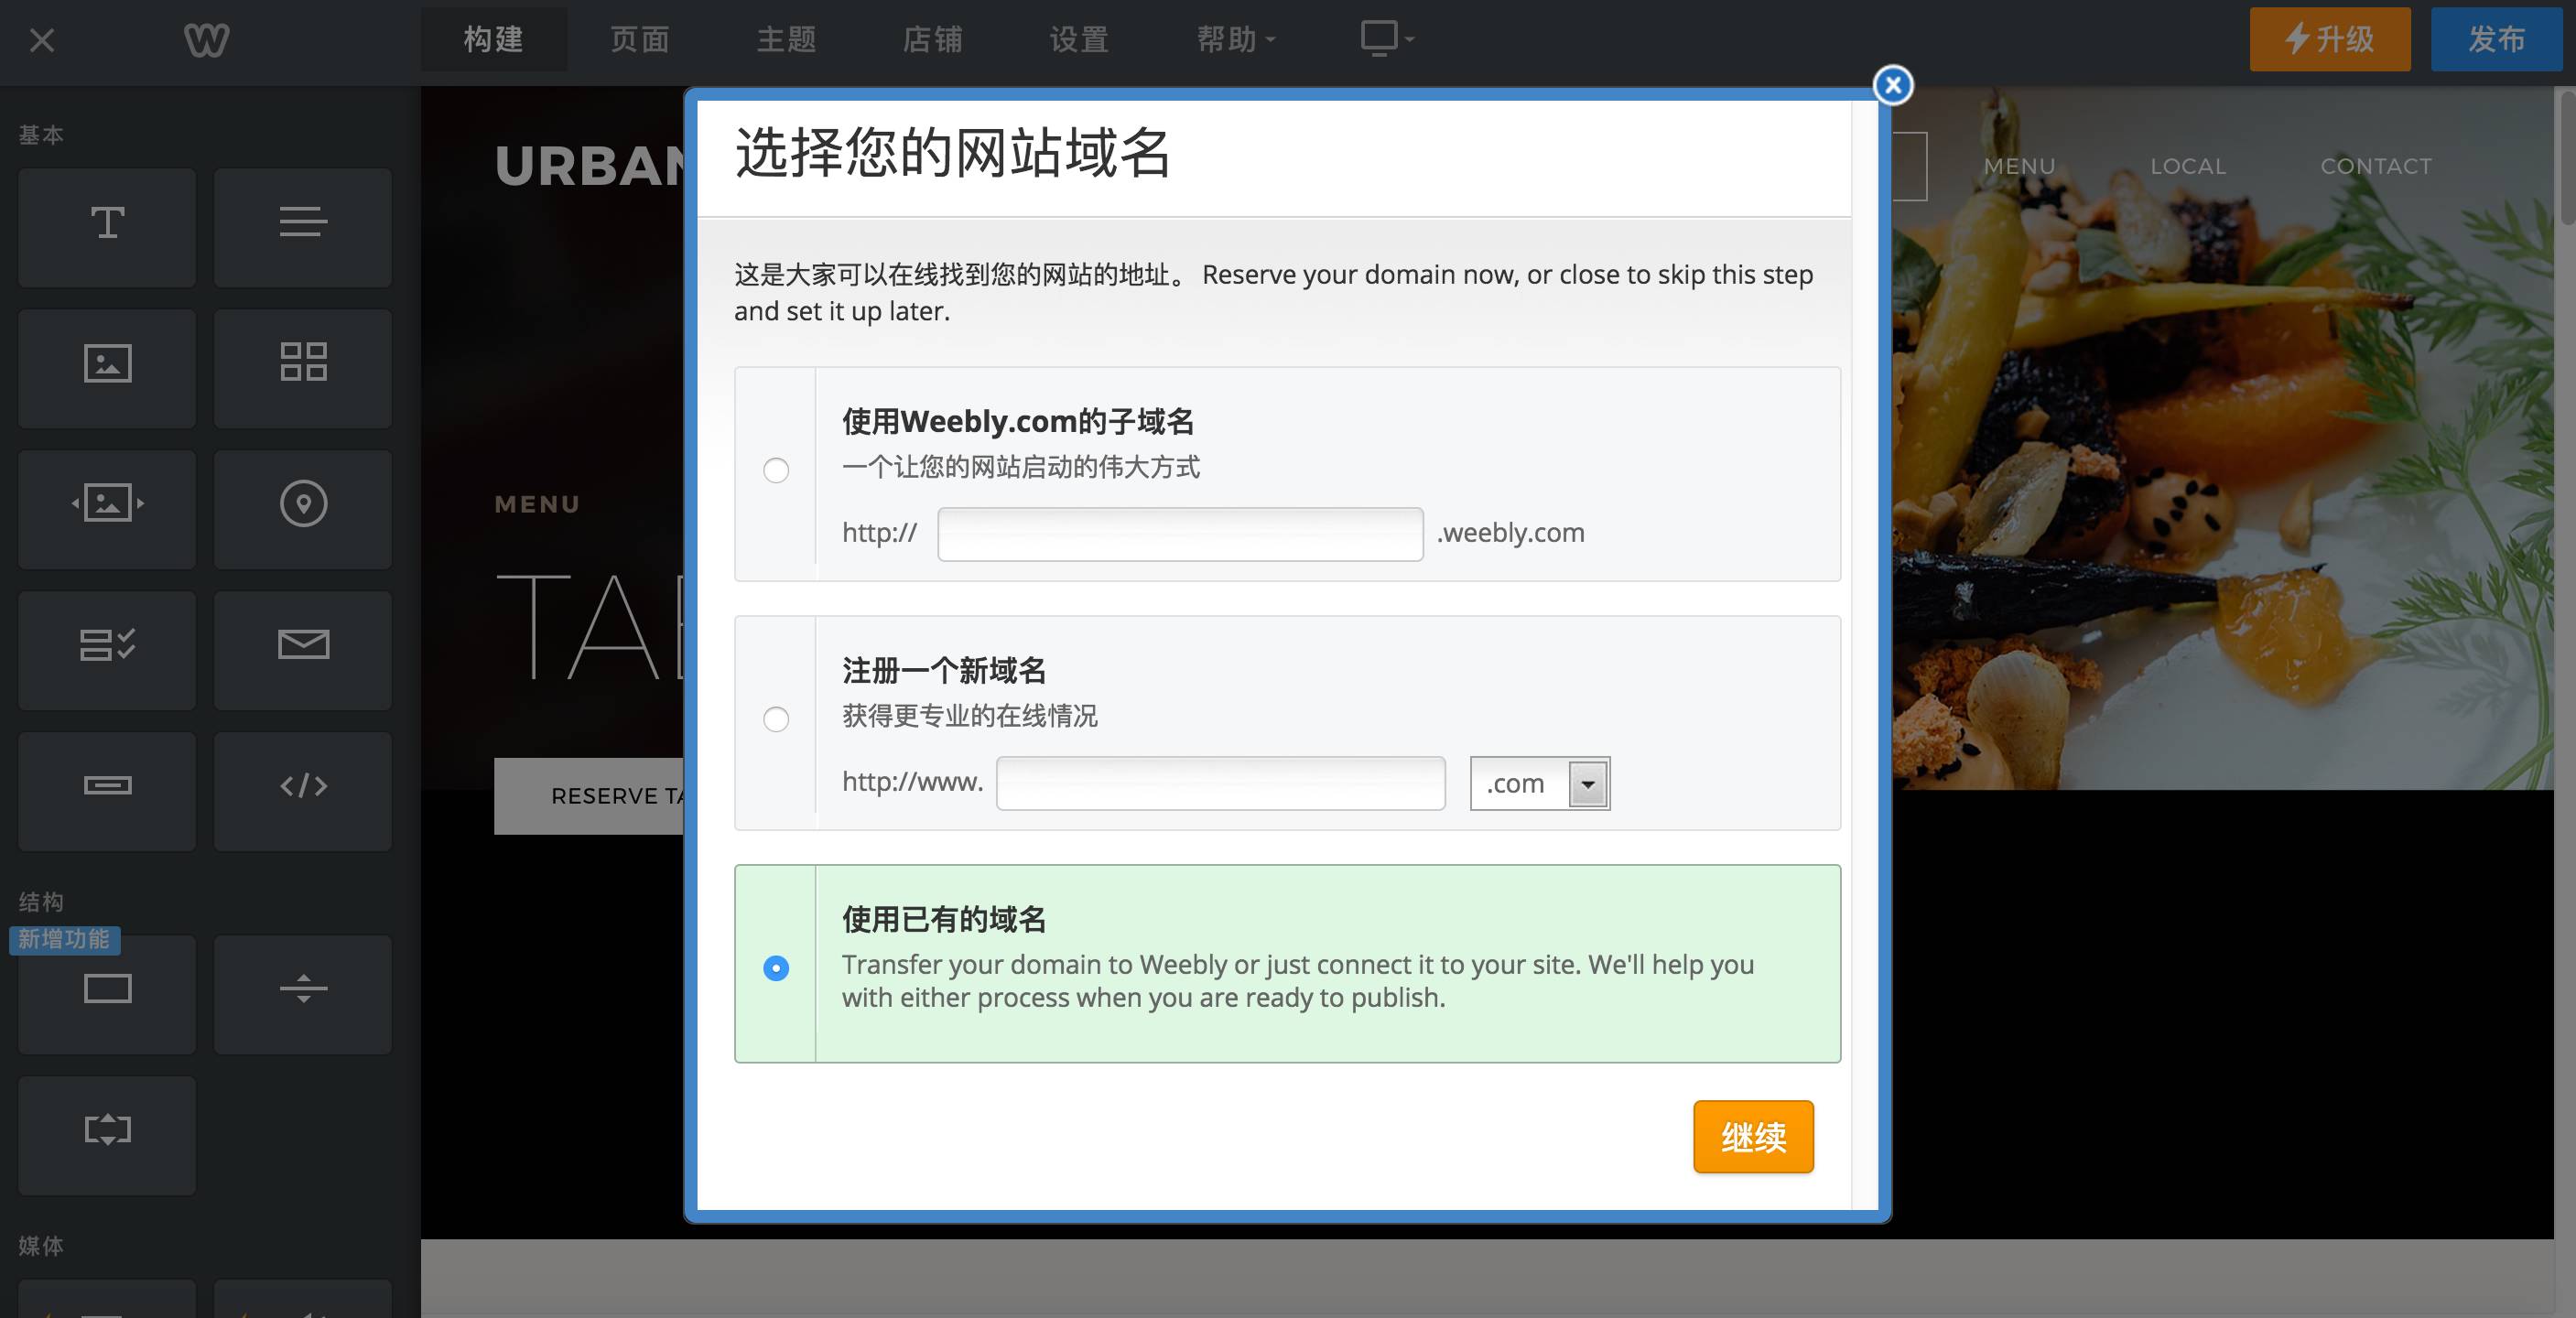
Task: Open the 帮助 help menu
Action: click(x=1236, y=39)
